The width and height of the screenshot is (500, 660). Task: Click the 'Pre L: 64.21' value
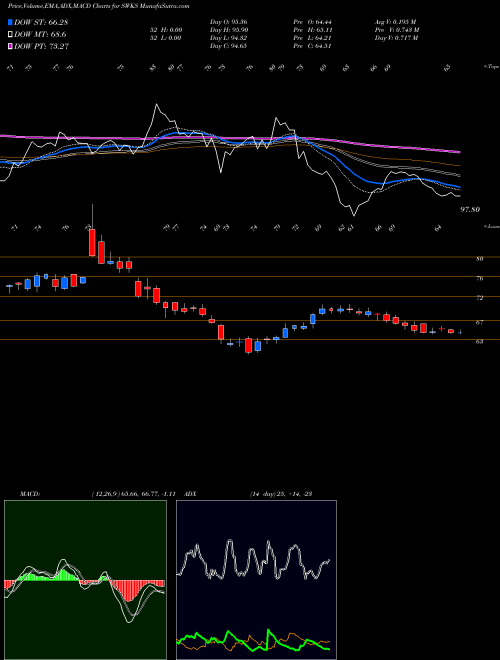[x=314, y=38]
